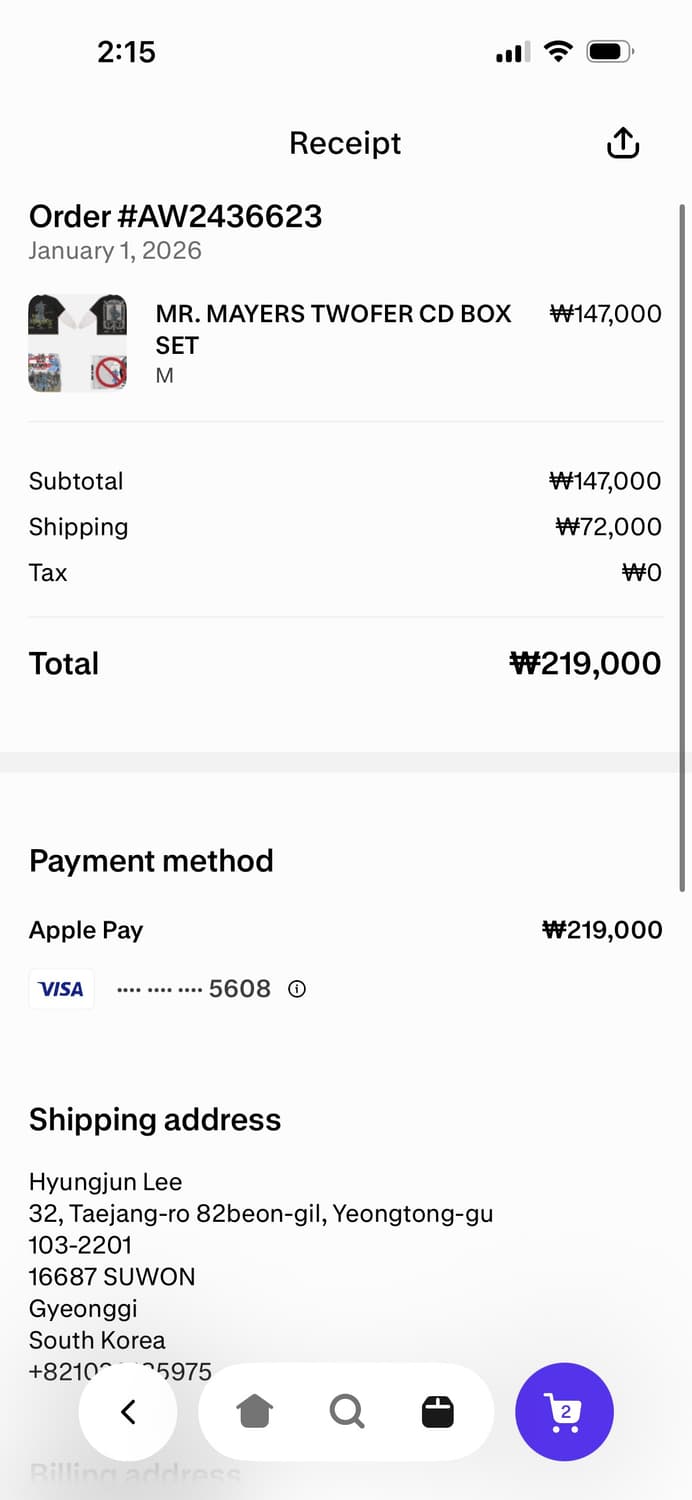692x1500 pixels.
Task: Tap the Visa card logo
Action: (61, 989)
